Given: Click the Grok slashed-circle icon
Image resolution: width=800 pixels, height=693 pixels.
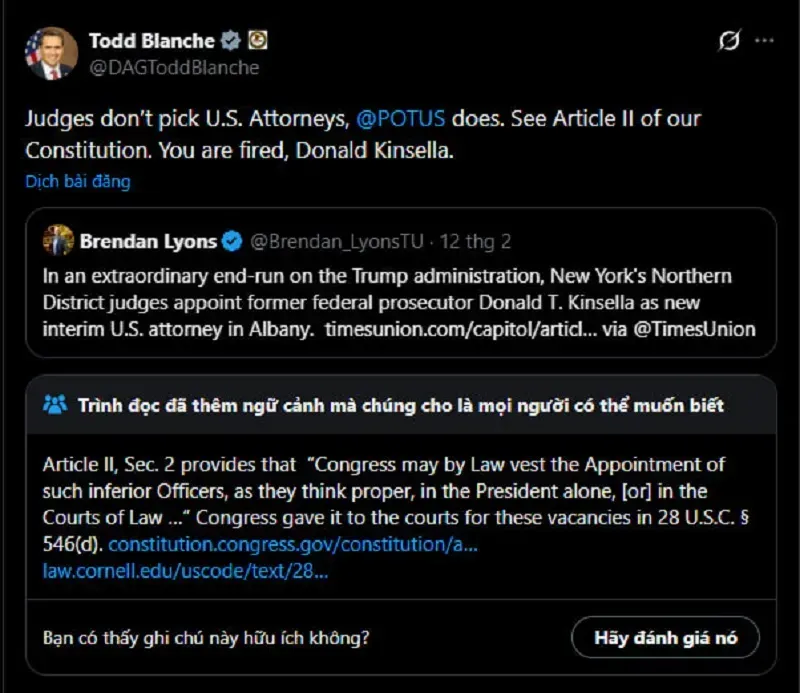Looking at the screenshot, I should click(729, 42).
